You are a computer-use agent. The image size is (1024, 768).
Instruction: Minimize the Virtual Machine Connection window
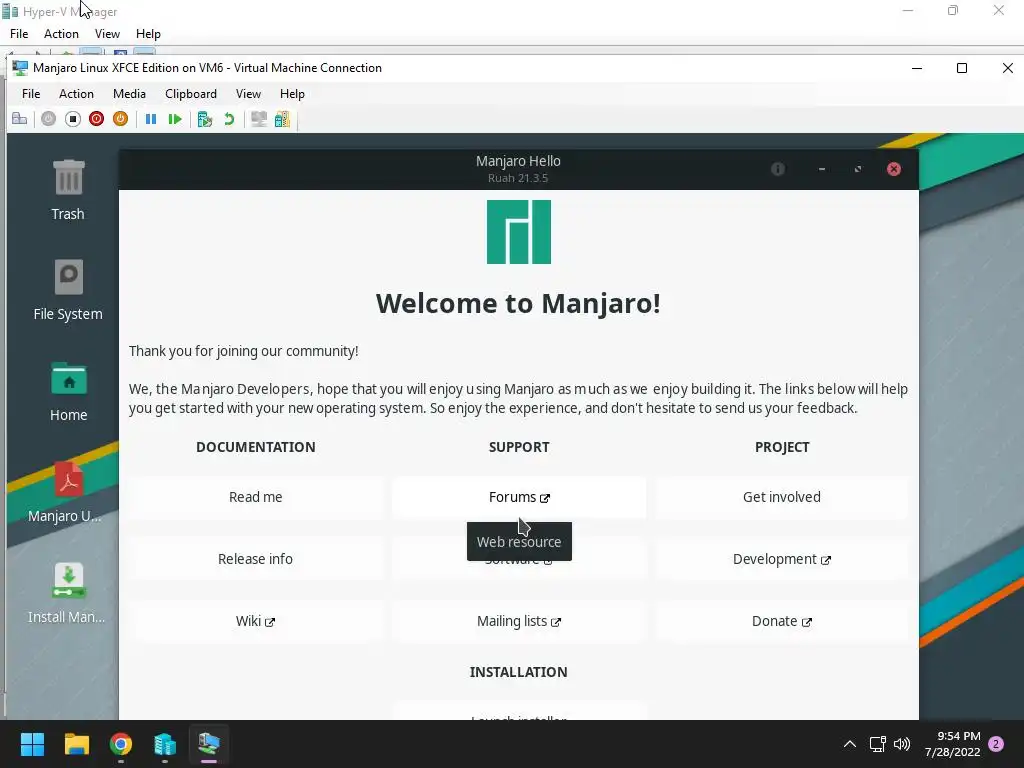917,68
